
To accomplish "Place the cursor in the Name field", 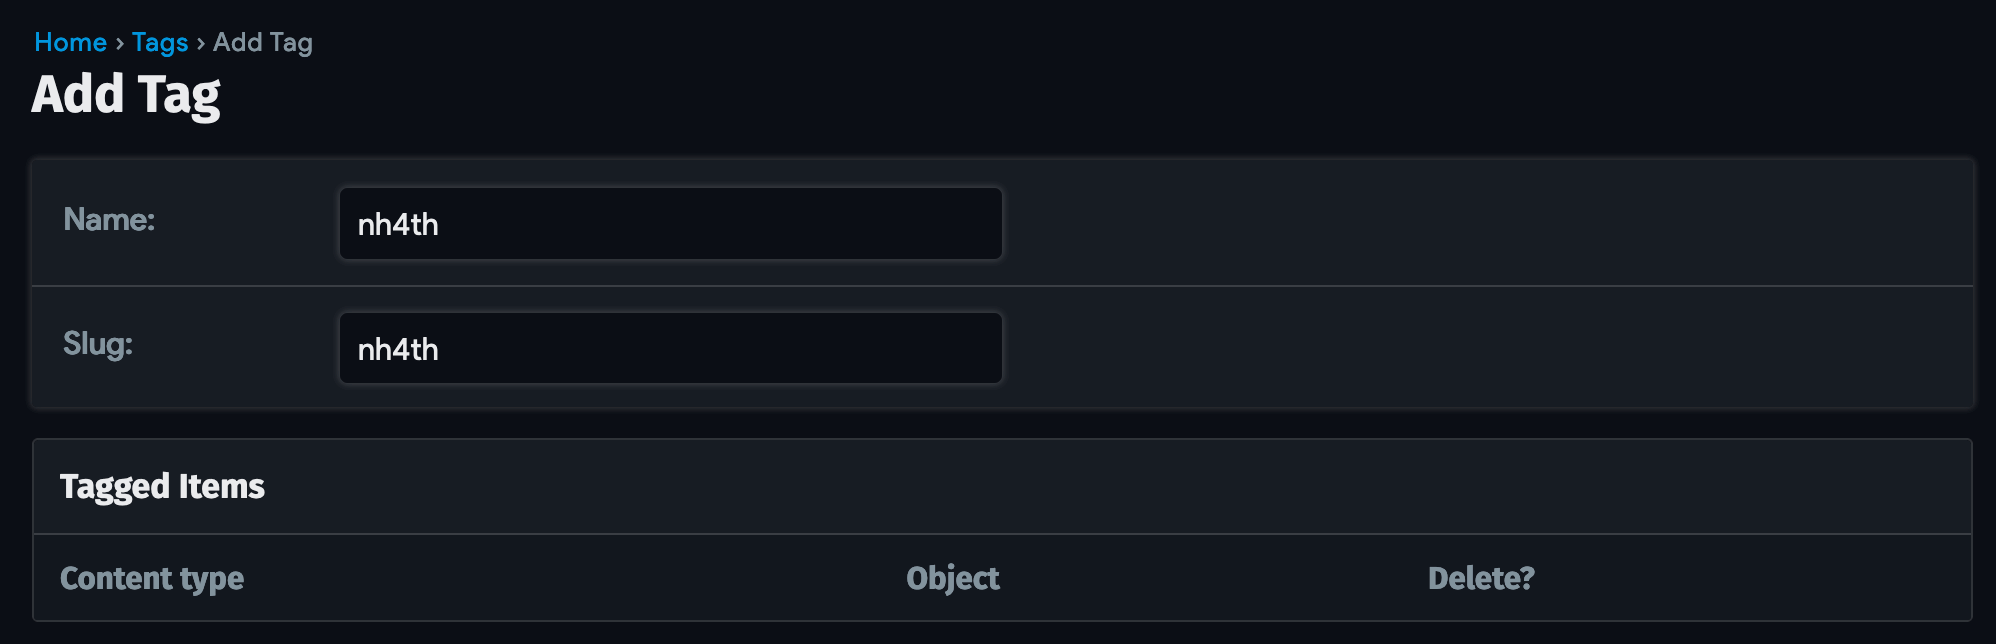I will 670,223.
